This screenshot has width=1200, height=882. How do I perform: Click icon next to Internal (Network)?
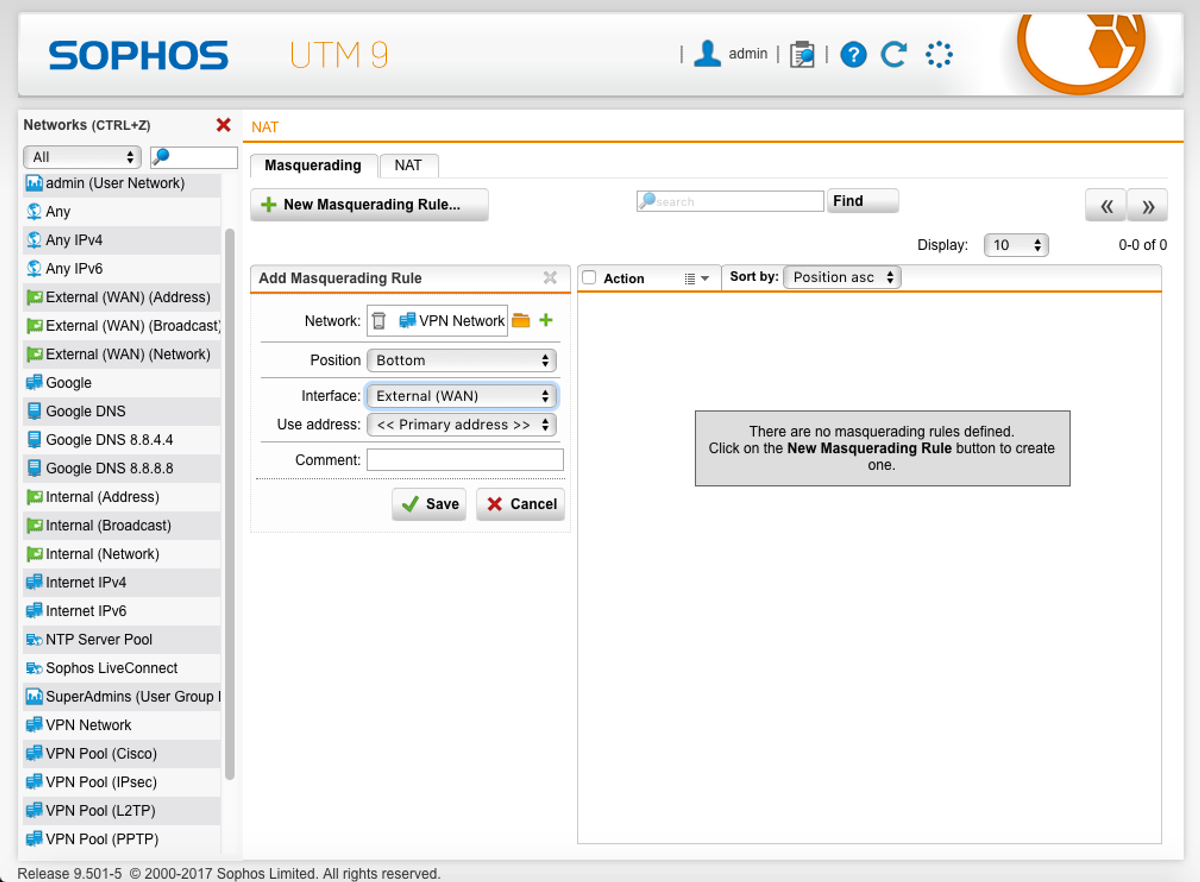34,554
